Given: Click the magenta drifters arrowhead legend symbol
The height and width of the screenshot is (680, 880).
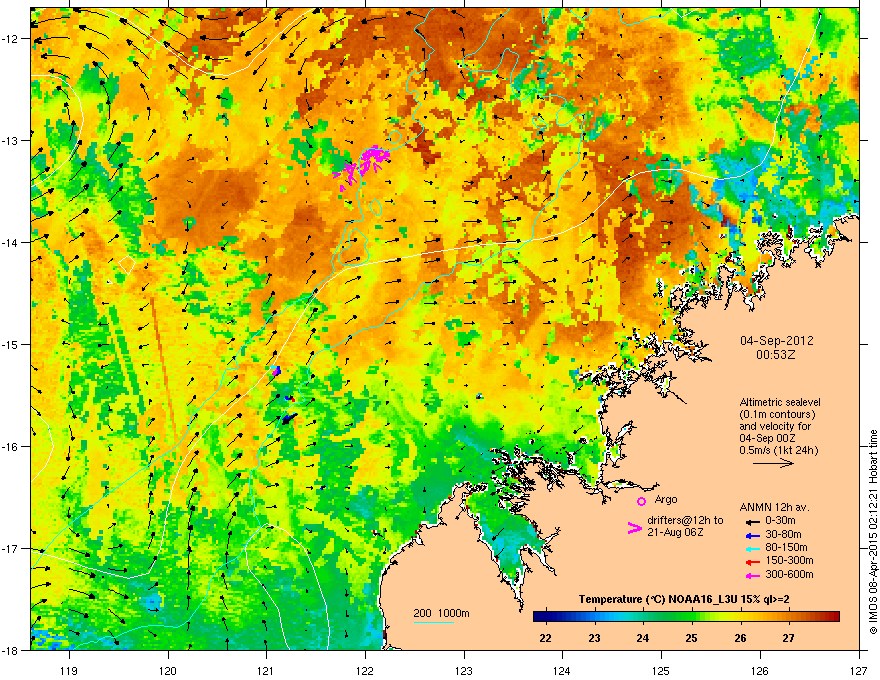Looking at the screenshot, I should 634,528.
